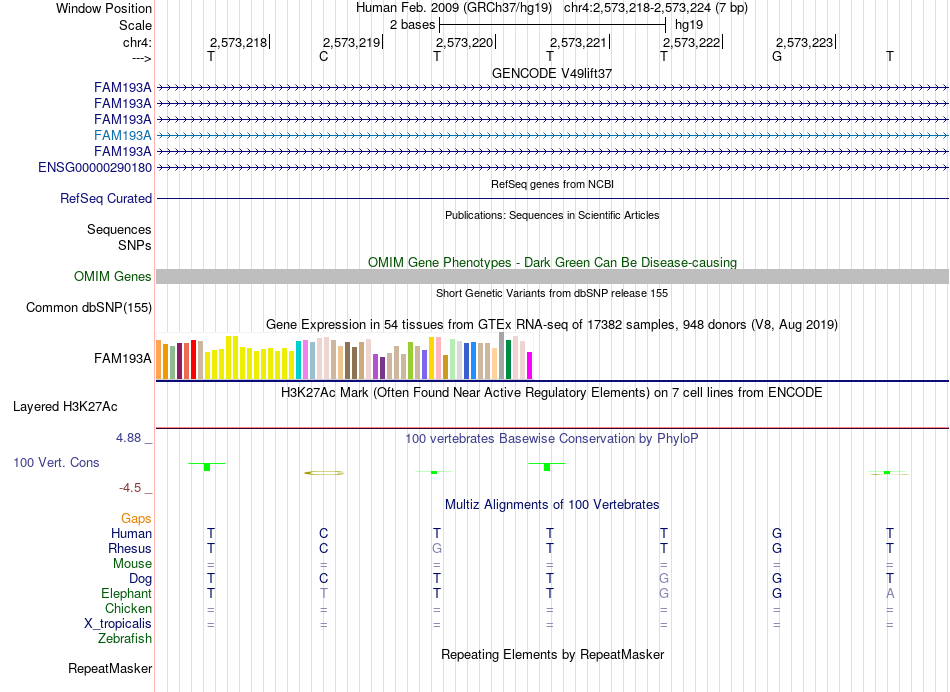
Task: Click the Zebrafish species label
Action: 125,638
